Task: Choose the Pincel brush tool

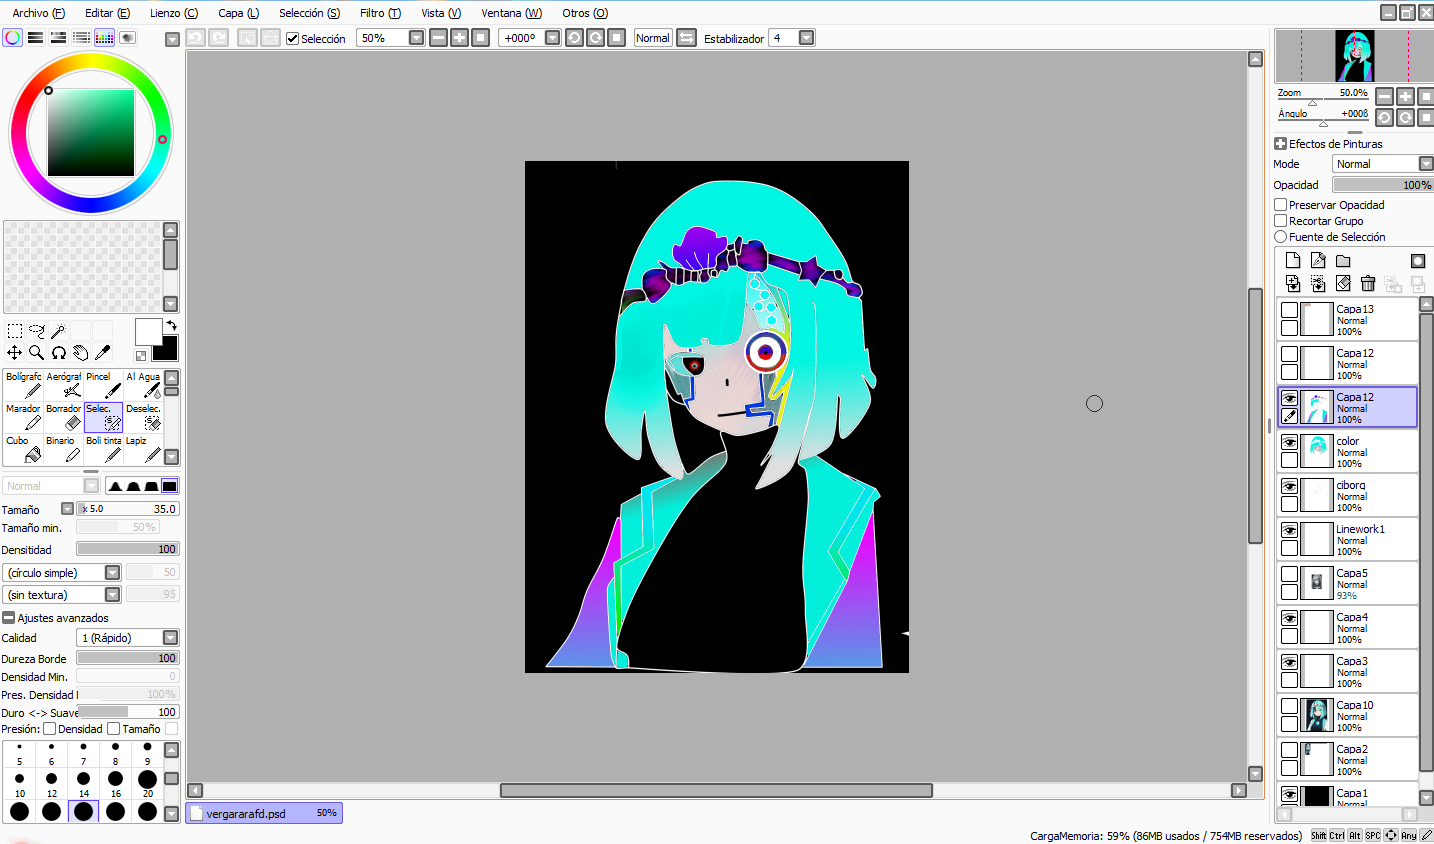Action: 103,385
